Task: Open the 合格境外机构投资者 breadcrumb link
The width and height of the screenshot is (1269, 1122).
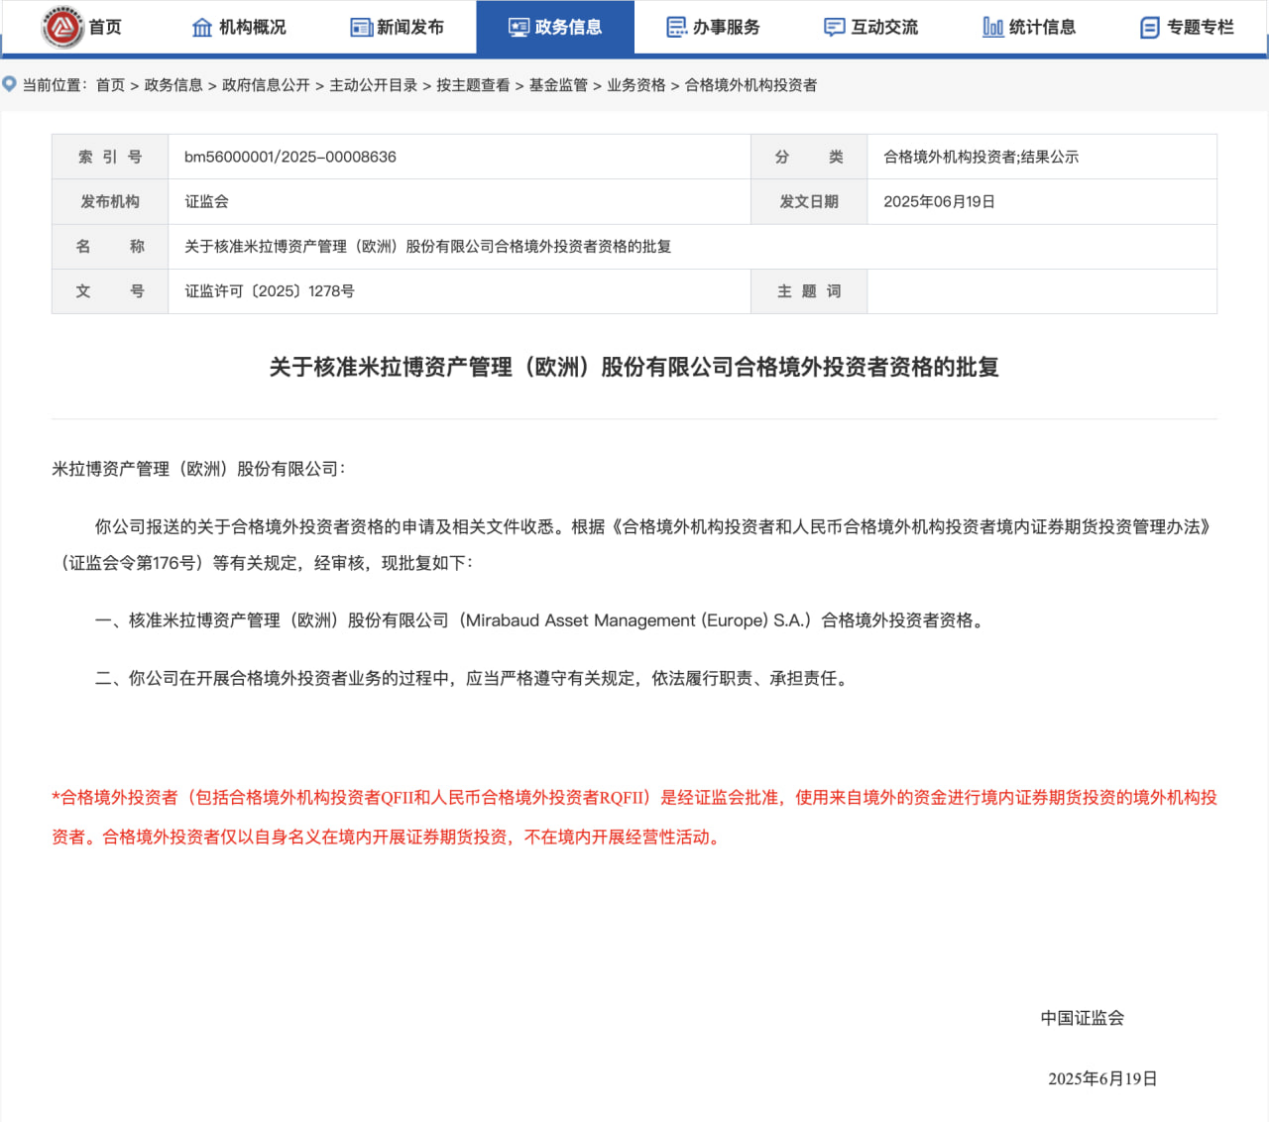Action: [748, 85]
